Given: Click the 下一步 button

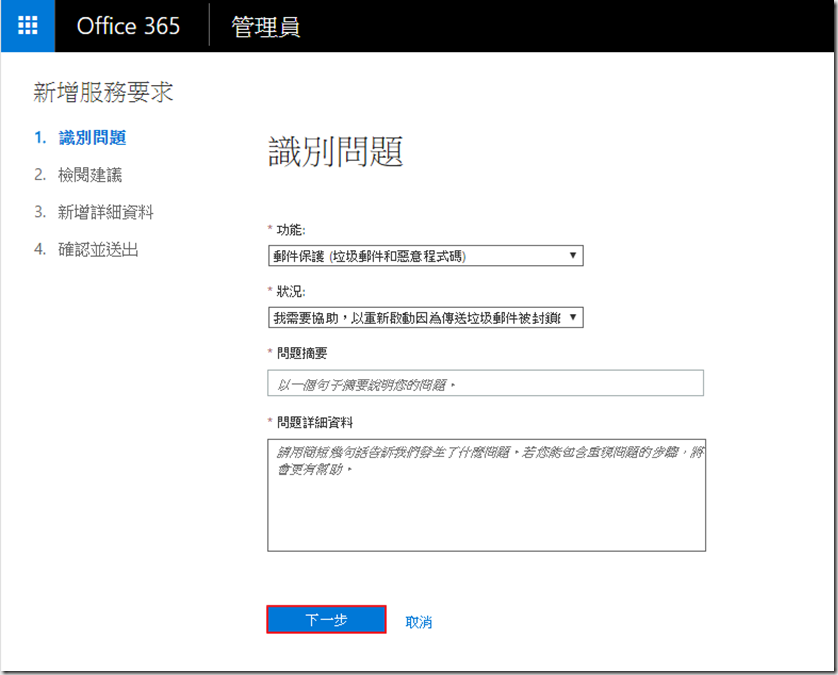Looking at the screenshot, I should click(x=324, y=619).
